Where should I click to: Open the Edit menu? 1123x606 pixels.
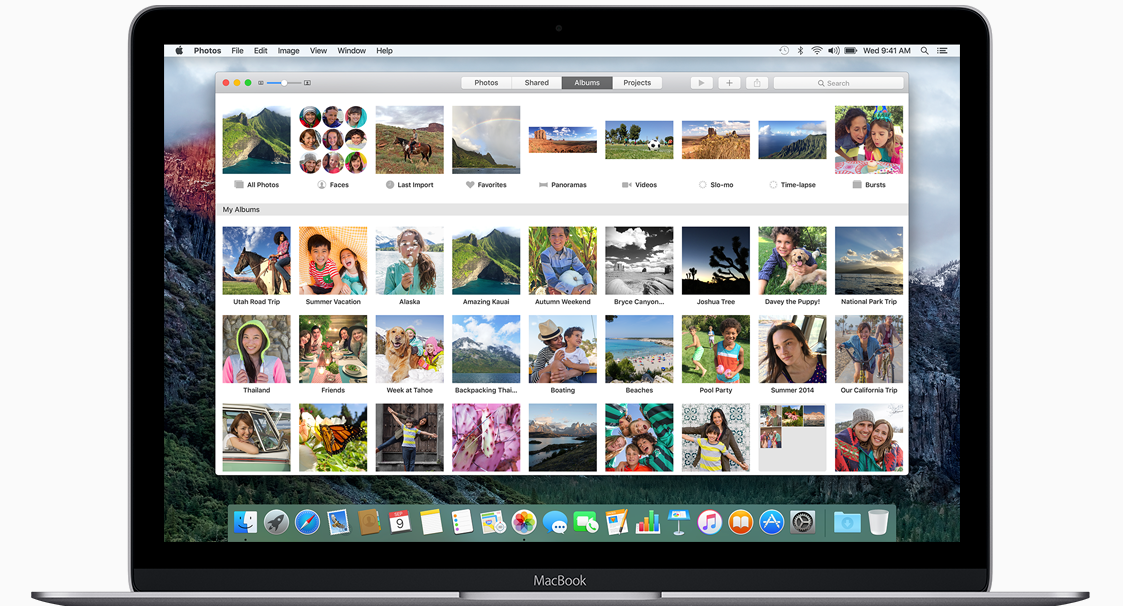click(x=261, y=51)
